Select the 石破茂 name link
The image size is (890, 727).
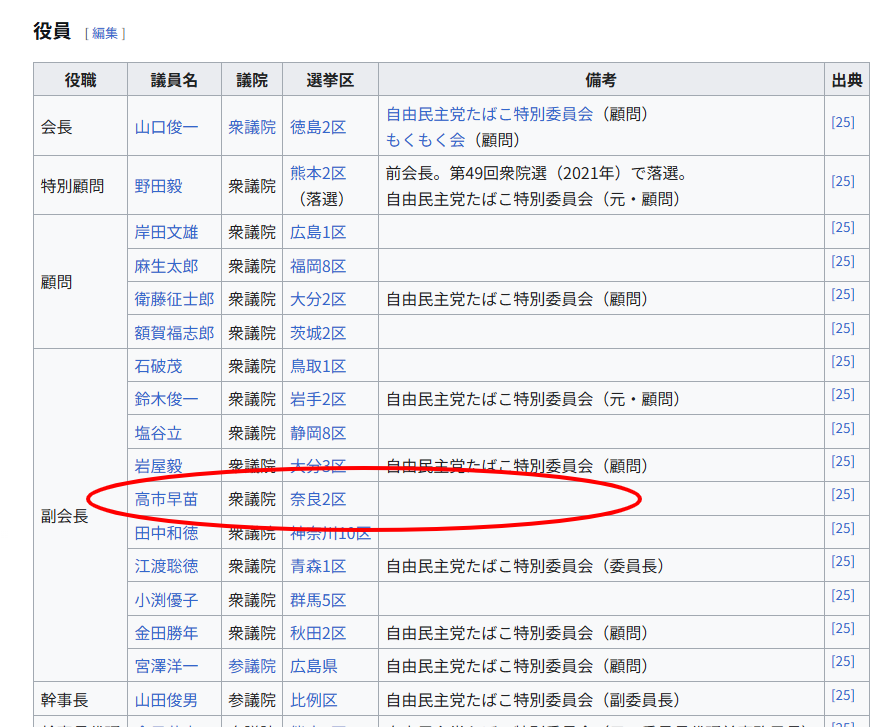[x=159, y=366]
